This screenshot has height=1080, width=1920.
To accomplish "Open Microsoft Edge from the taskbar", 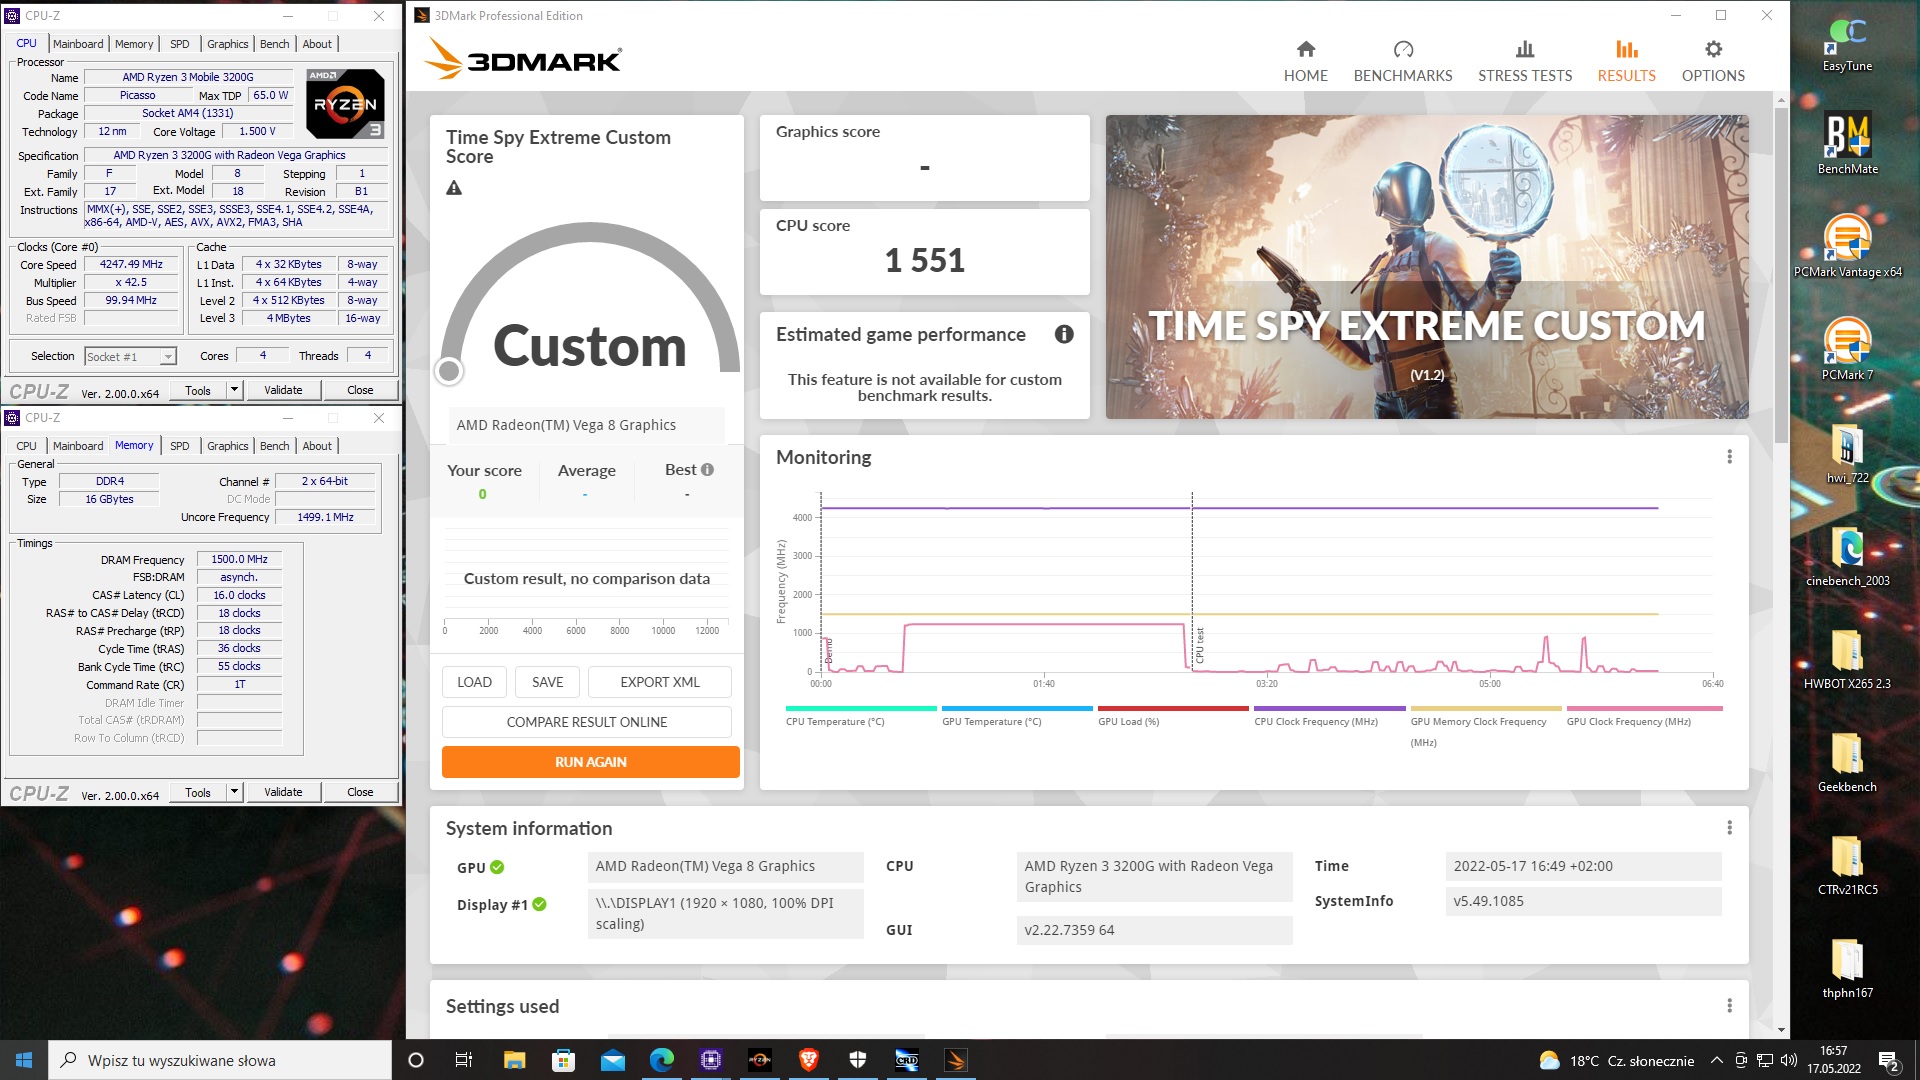I will 662,1060.
